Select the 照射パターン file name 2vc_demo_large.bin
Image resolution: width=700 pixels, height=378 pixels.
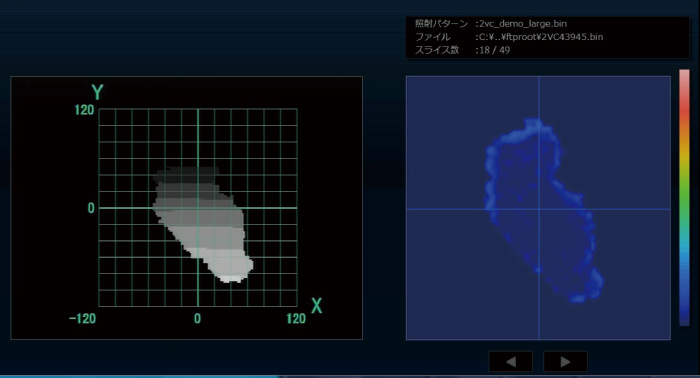click(523, 24)
